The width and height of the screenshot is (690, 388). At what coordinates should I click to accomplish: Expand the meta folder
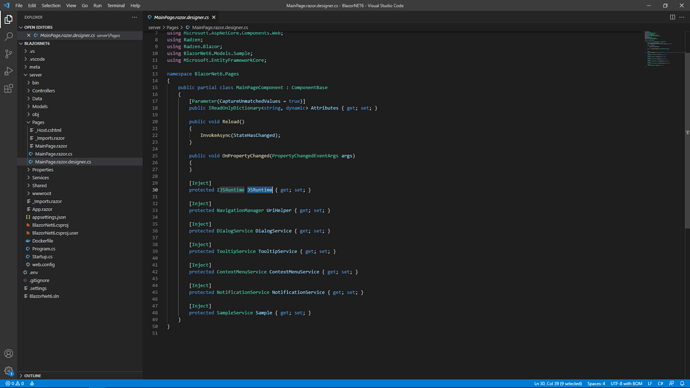pos(26,67)
